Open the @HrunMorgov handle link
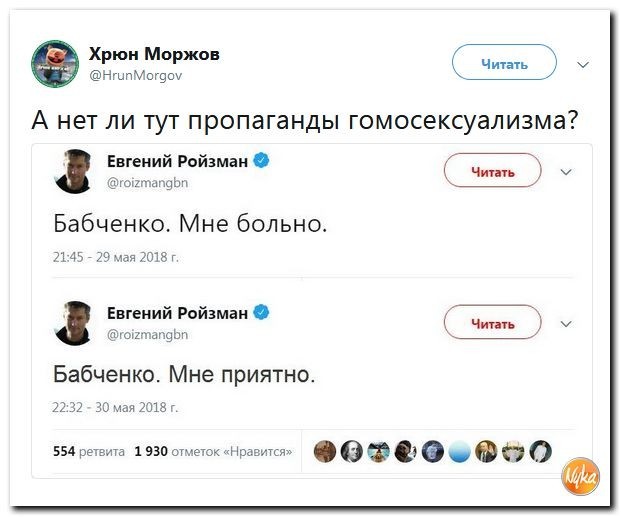This screenshot has width=621, height=517. tap(136, 75)
